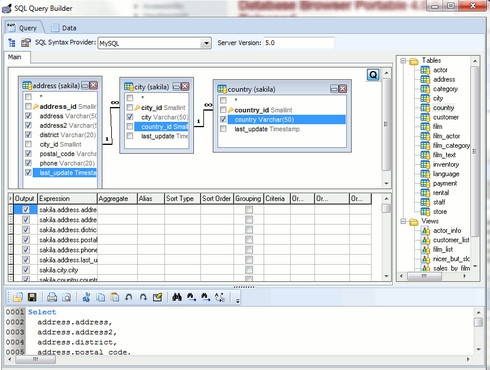Cut selected SQL text with scissors icon
490x370 pixels.
coord(86,297)
